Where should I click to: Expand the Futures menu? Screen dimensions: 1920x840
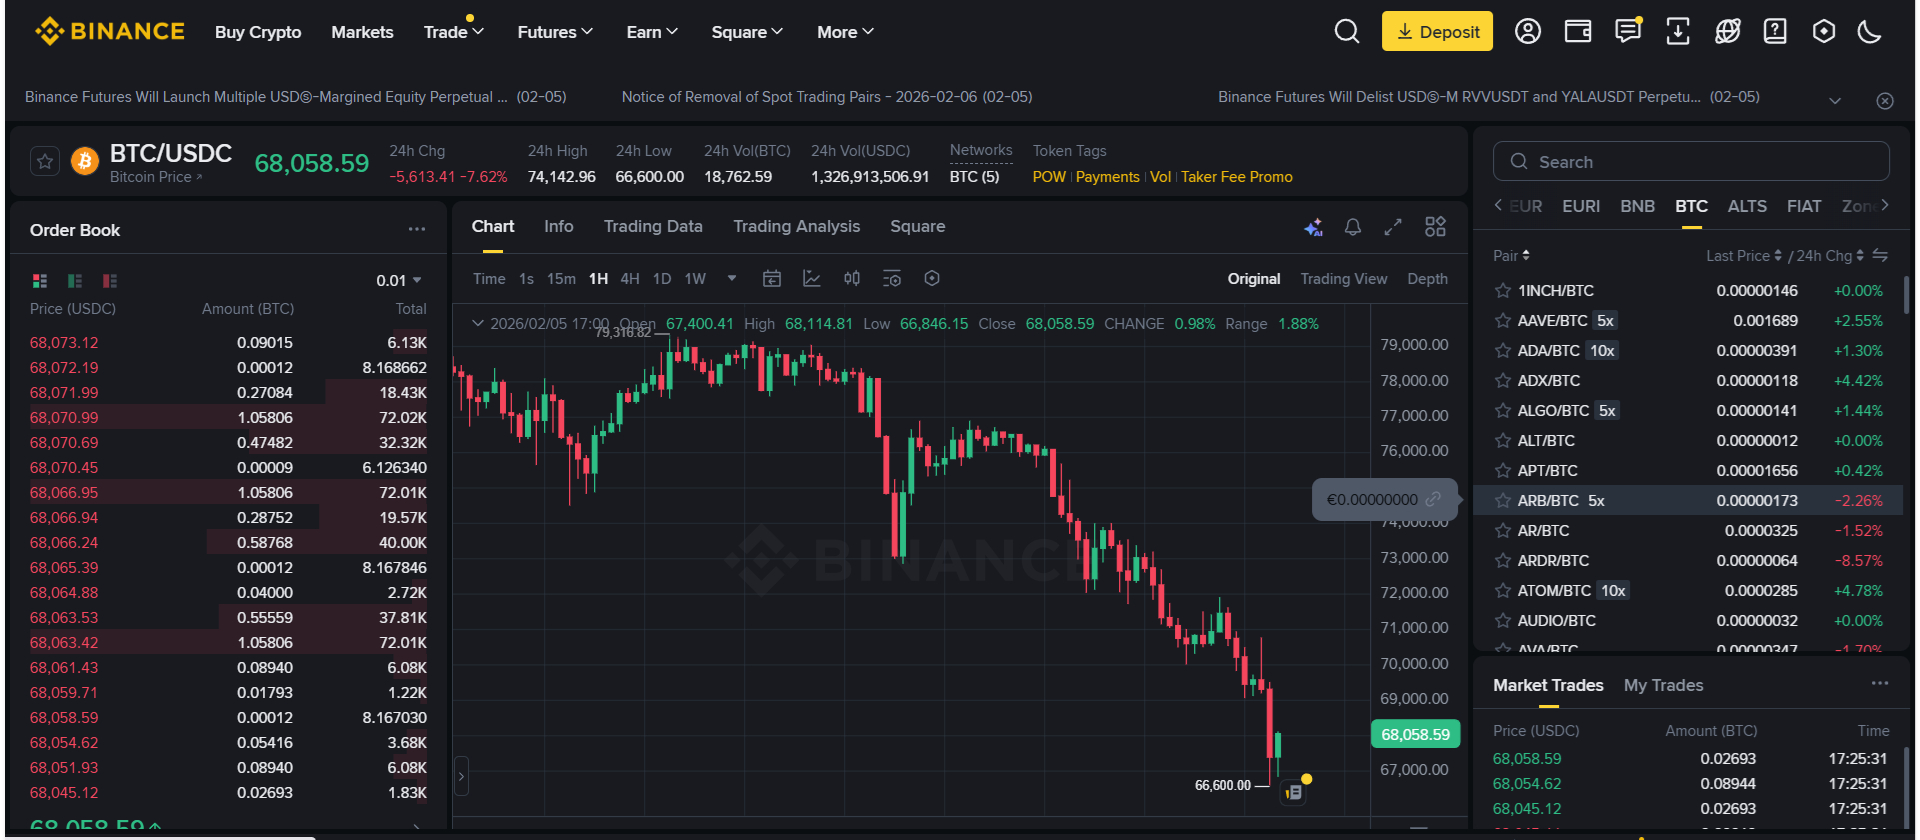[555, 32]
